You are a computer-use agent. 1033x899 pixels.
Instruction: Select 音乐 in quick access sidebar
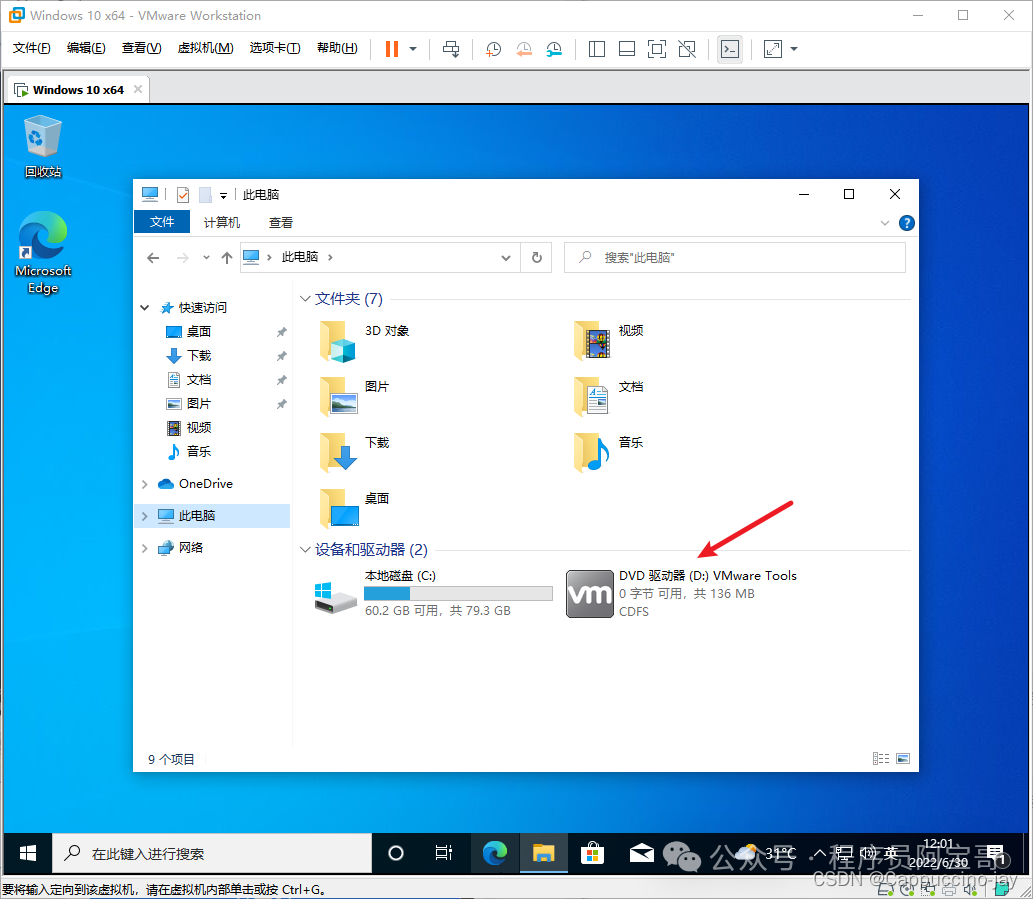pos(198,451)
